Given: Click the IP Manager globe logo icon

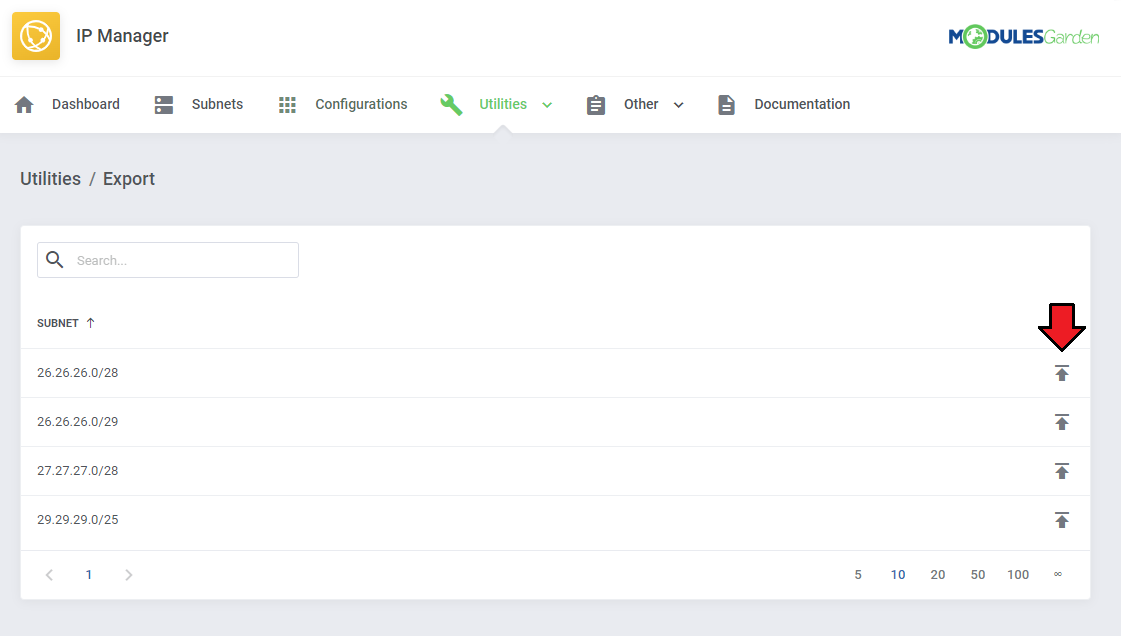Looking at the screenshot, I should pyautogui.click(x=36, y=36).
